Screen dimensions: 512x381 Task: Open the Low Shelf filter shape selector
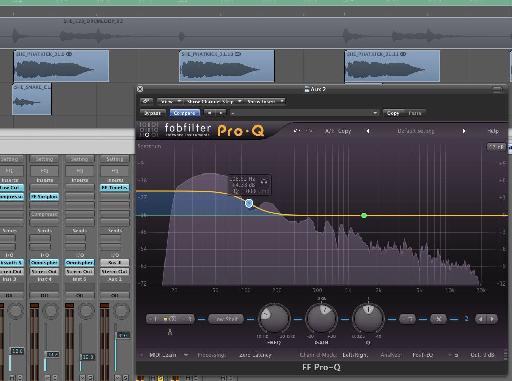tap(226, 319)
